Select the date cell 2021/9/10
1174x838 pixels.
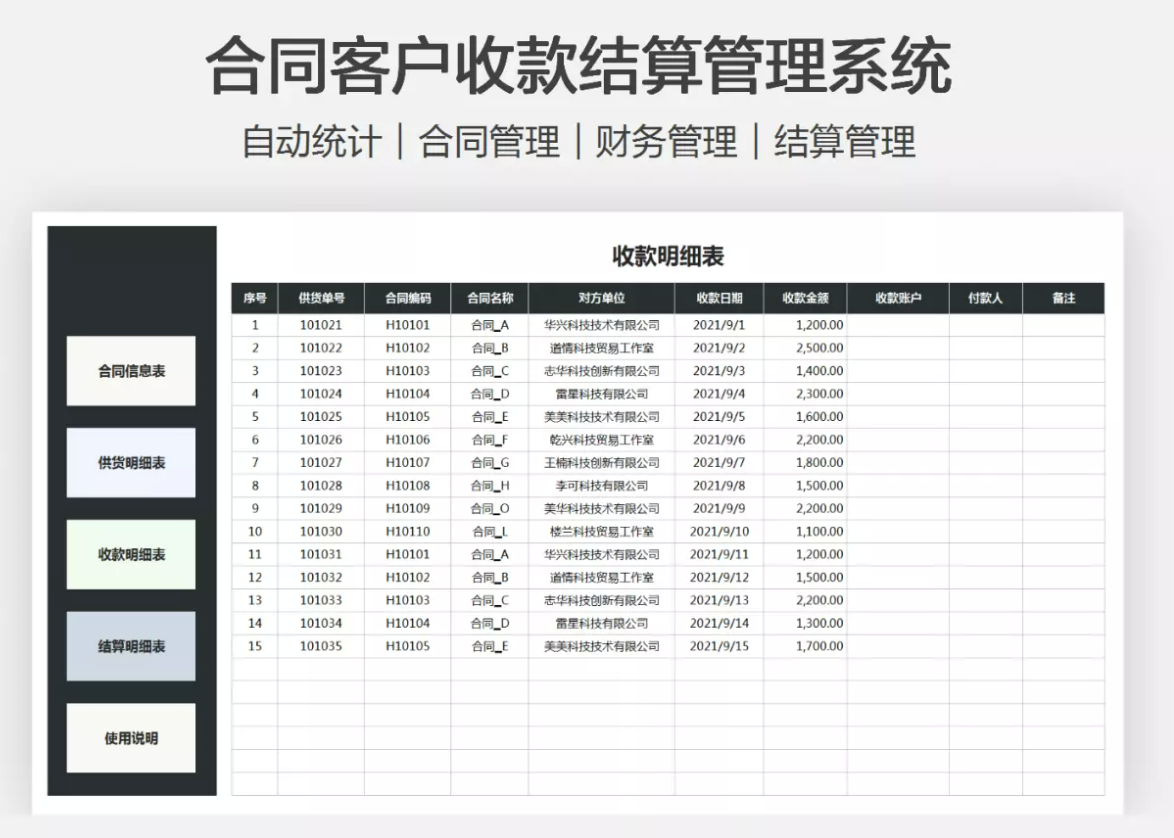(719, 532)
